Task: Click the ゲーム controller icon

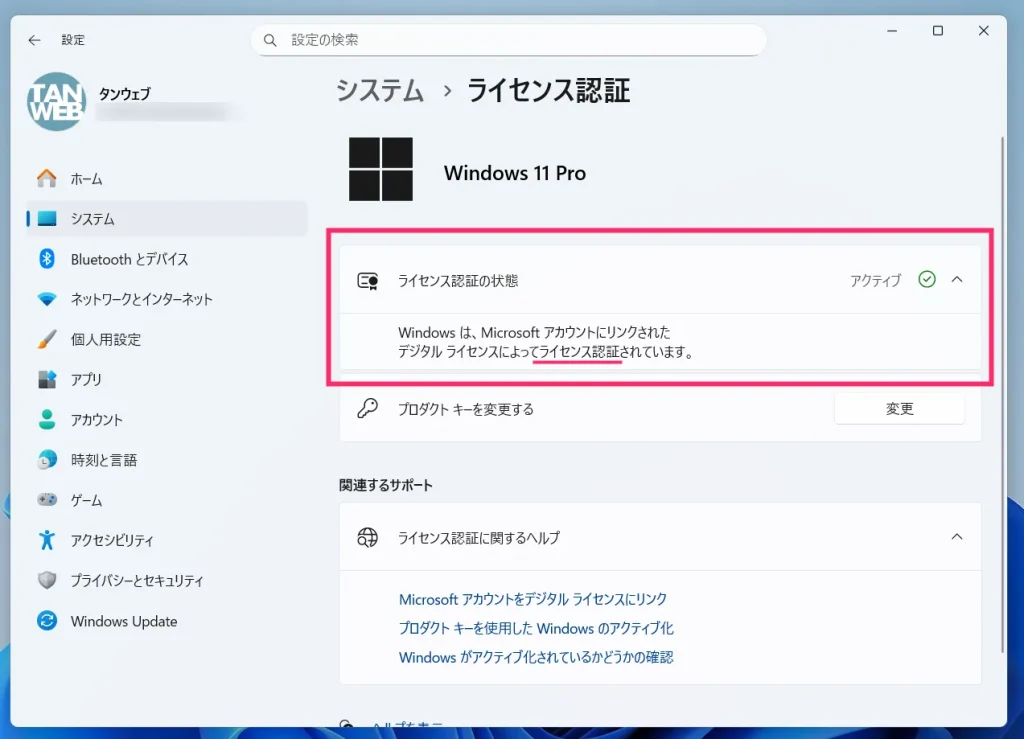Action: pos(46,500)
